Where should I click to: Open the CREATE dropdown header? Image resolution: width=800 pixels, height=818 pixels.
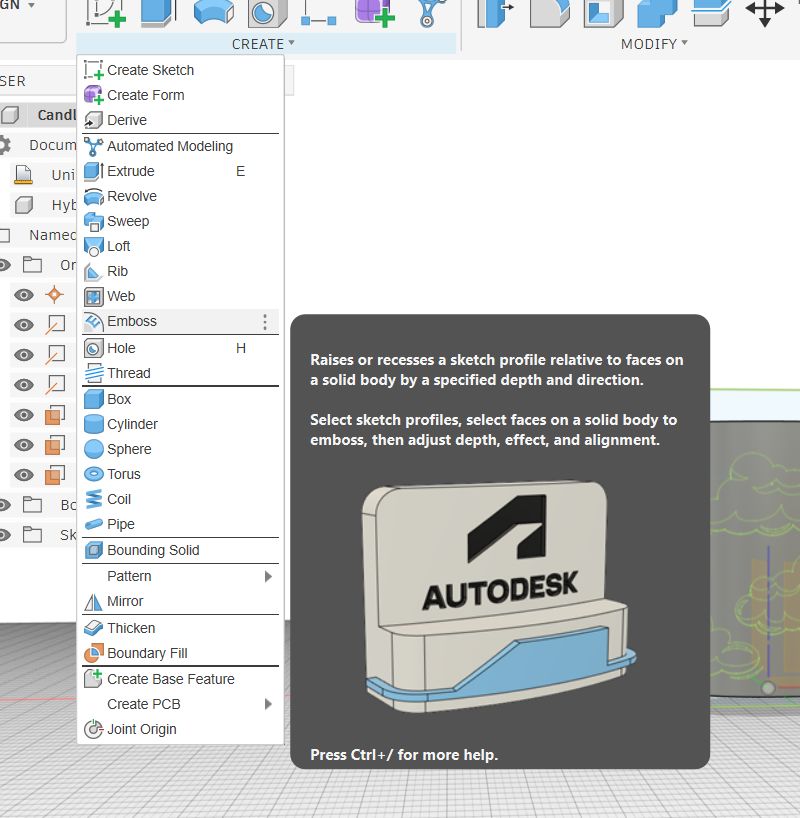pos(264,44)
